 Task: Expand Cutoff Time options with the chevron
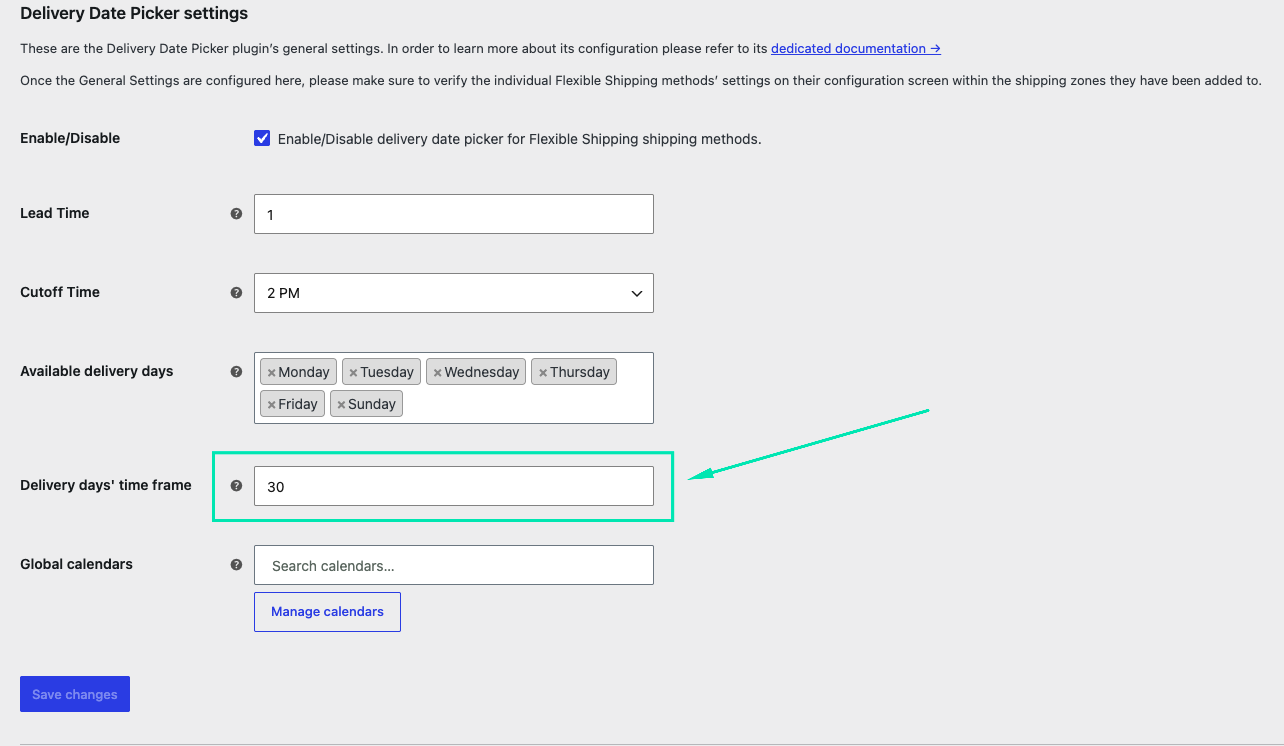(636, 293)
